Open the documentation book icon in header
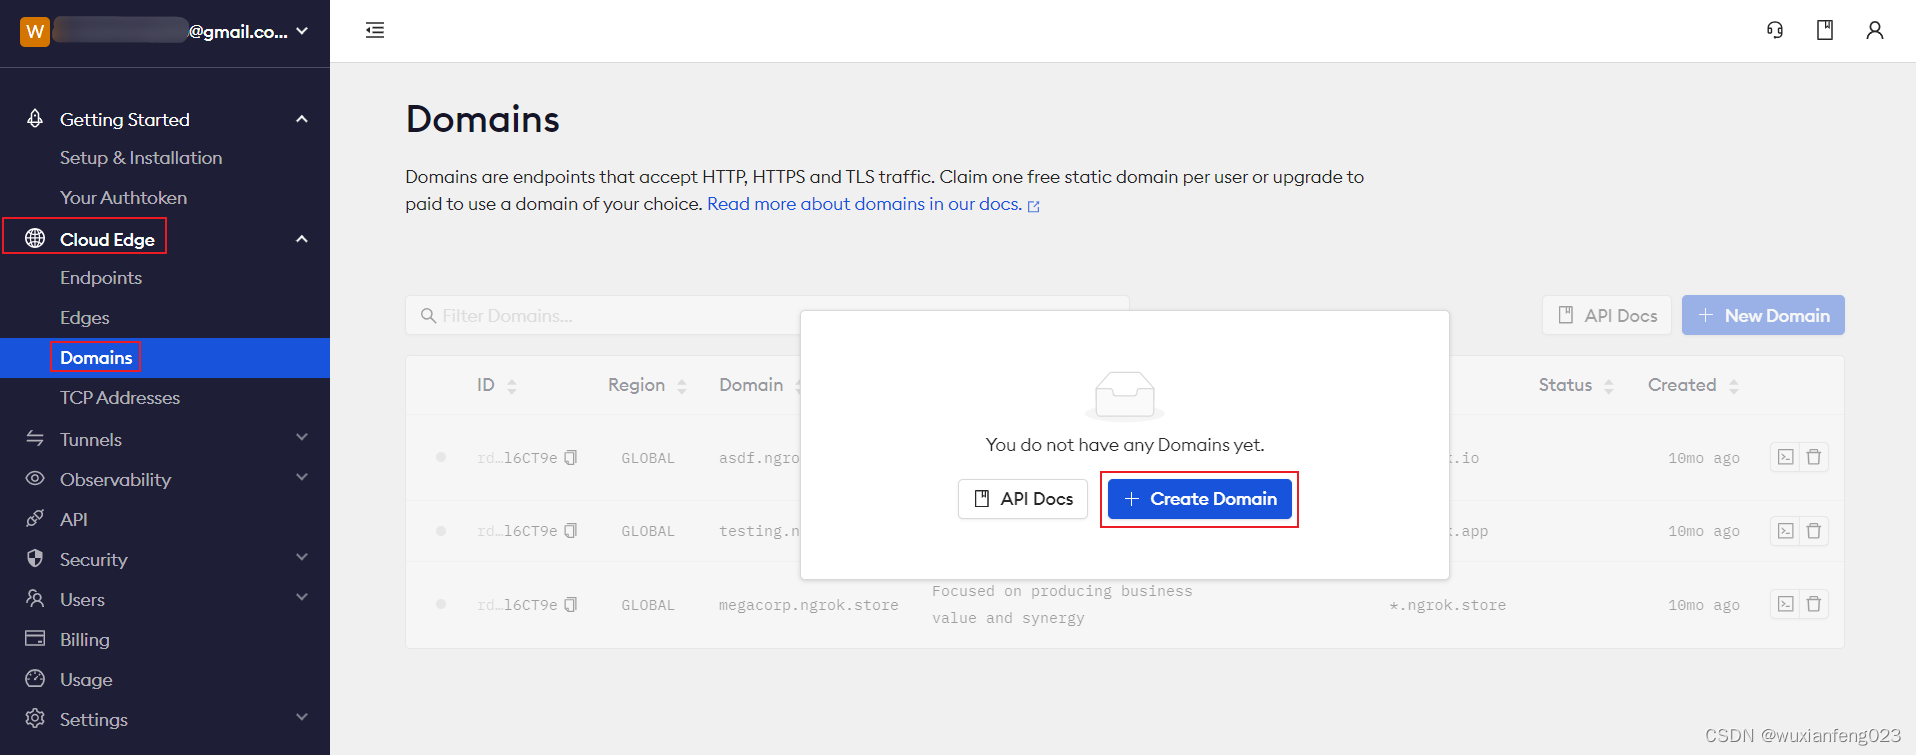This screenshot has width=1916, height=755. pos(1825,30)
